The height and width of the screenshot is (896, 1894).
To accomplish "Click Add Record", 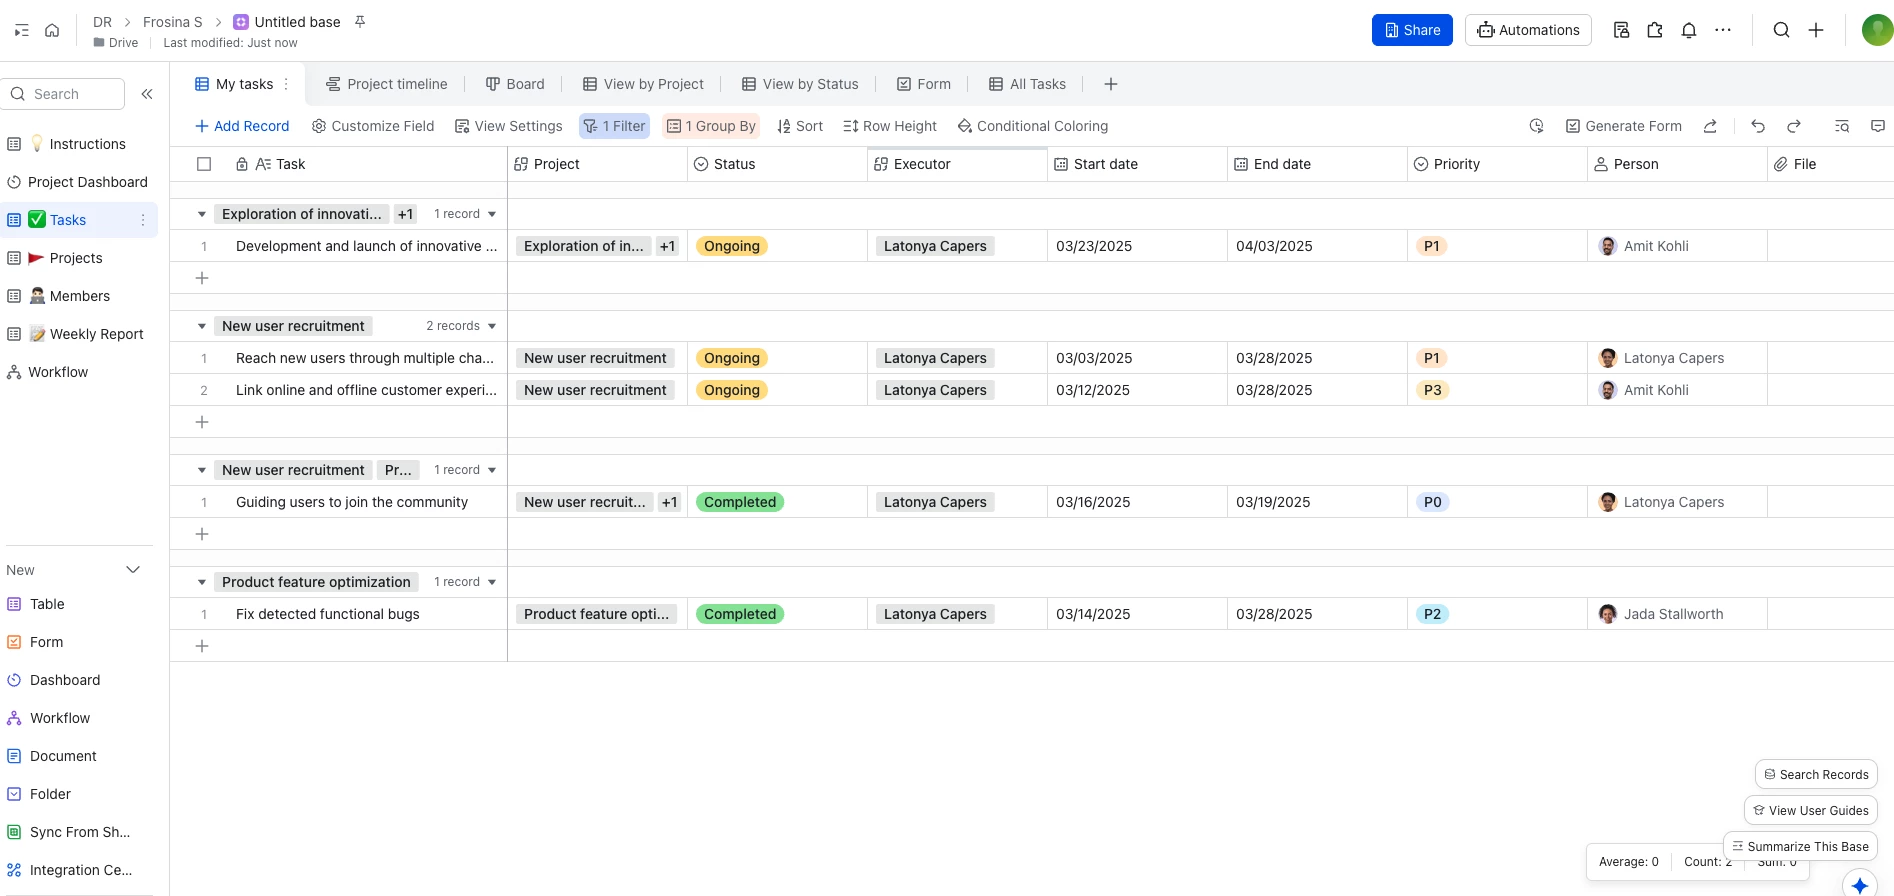I will [242, 126].
